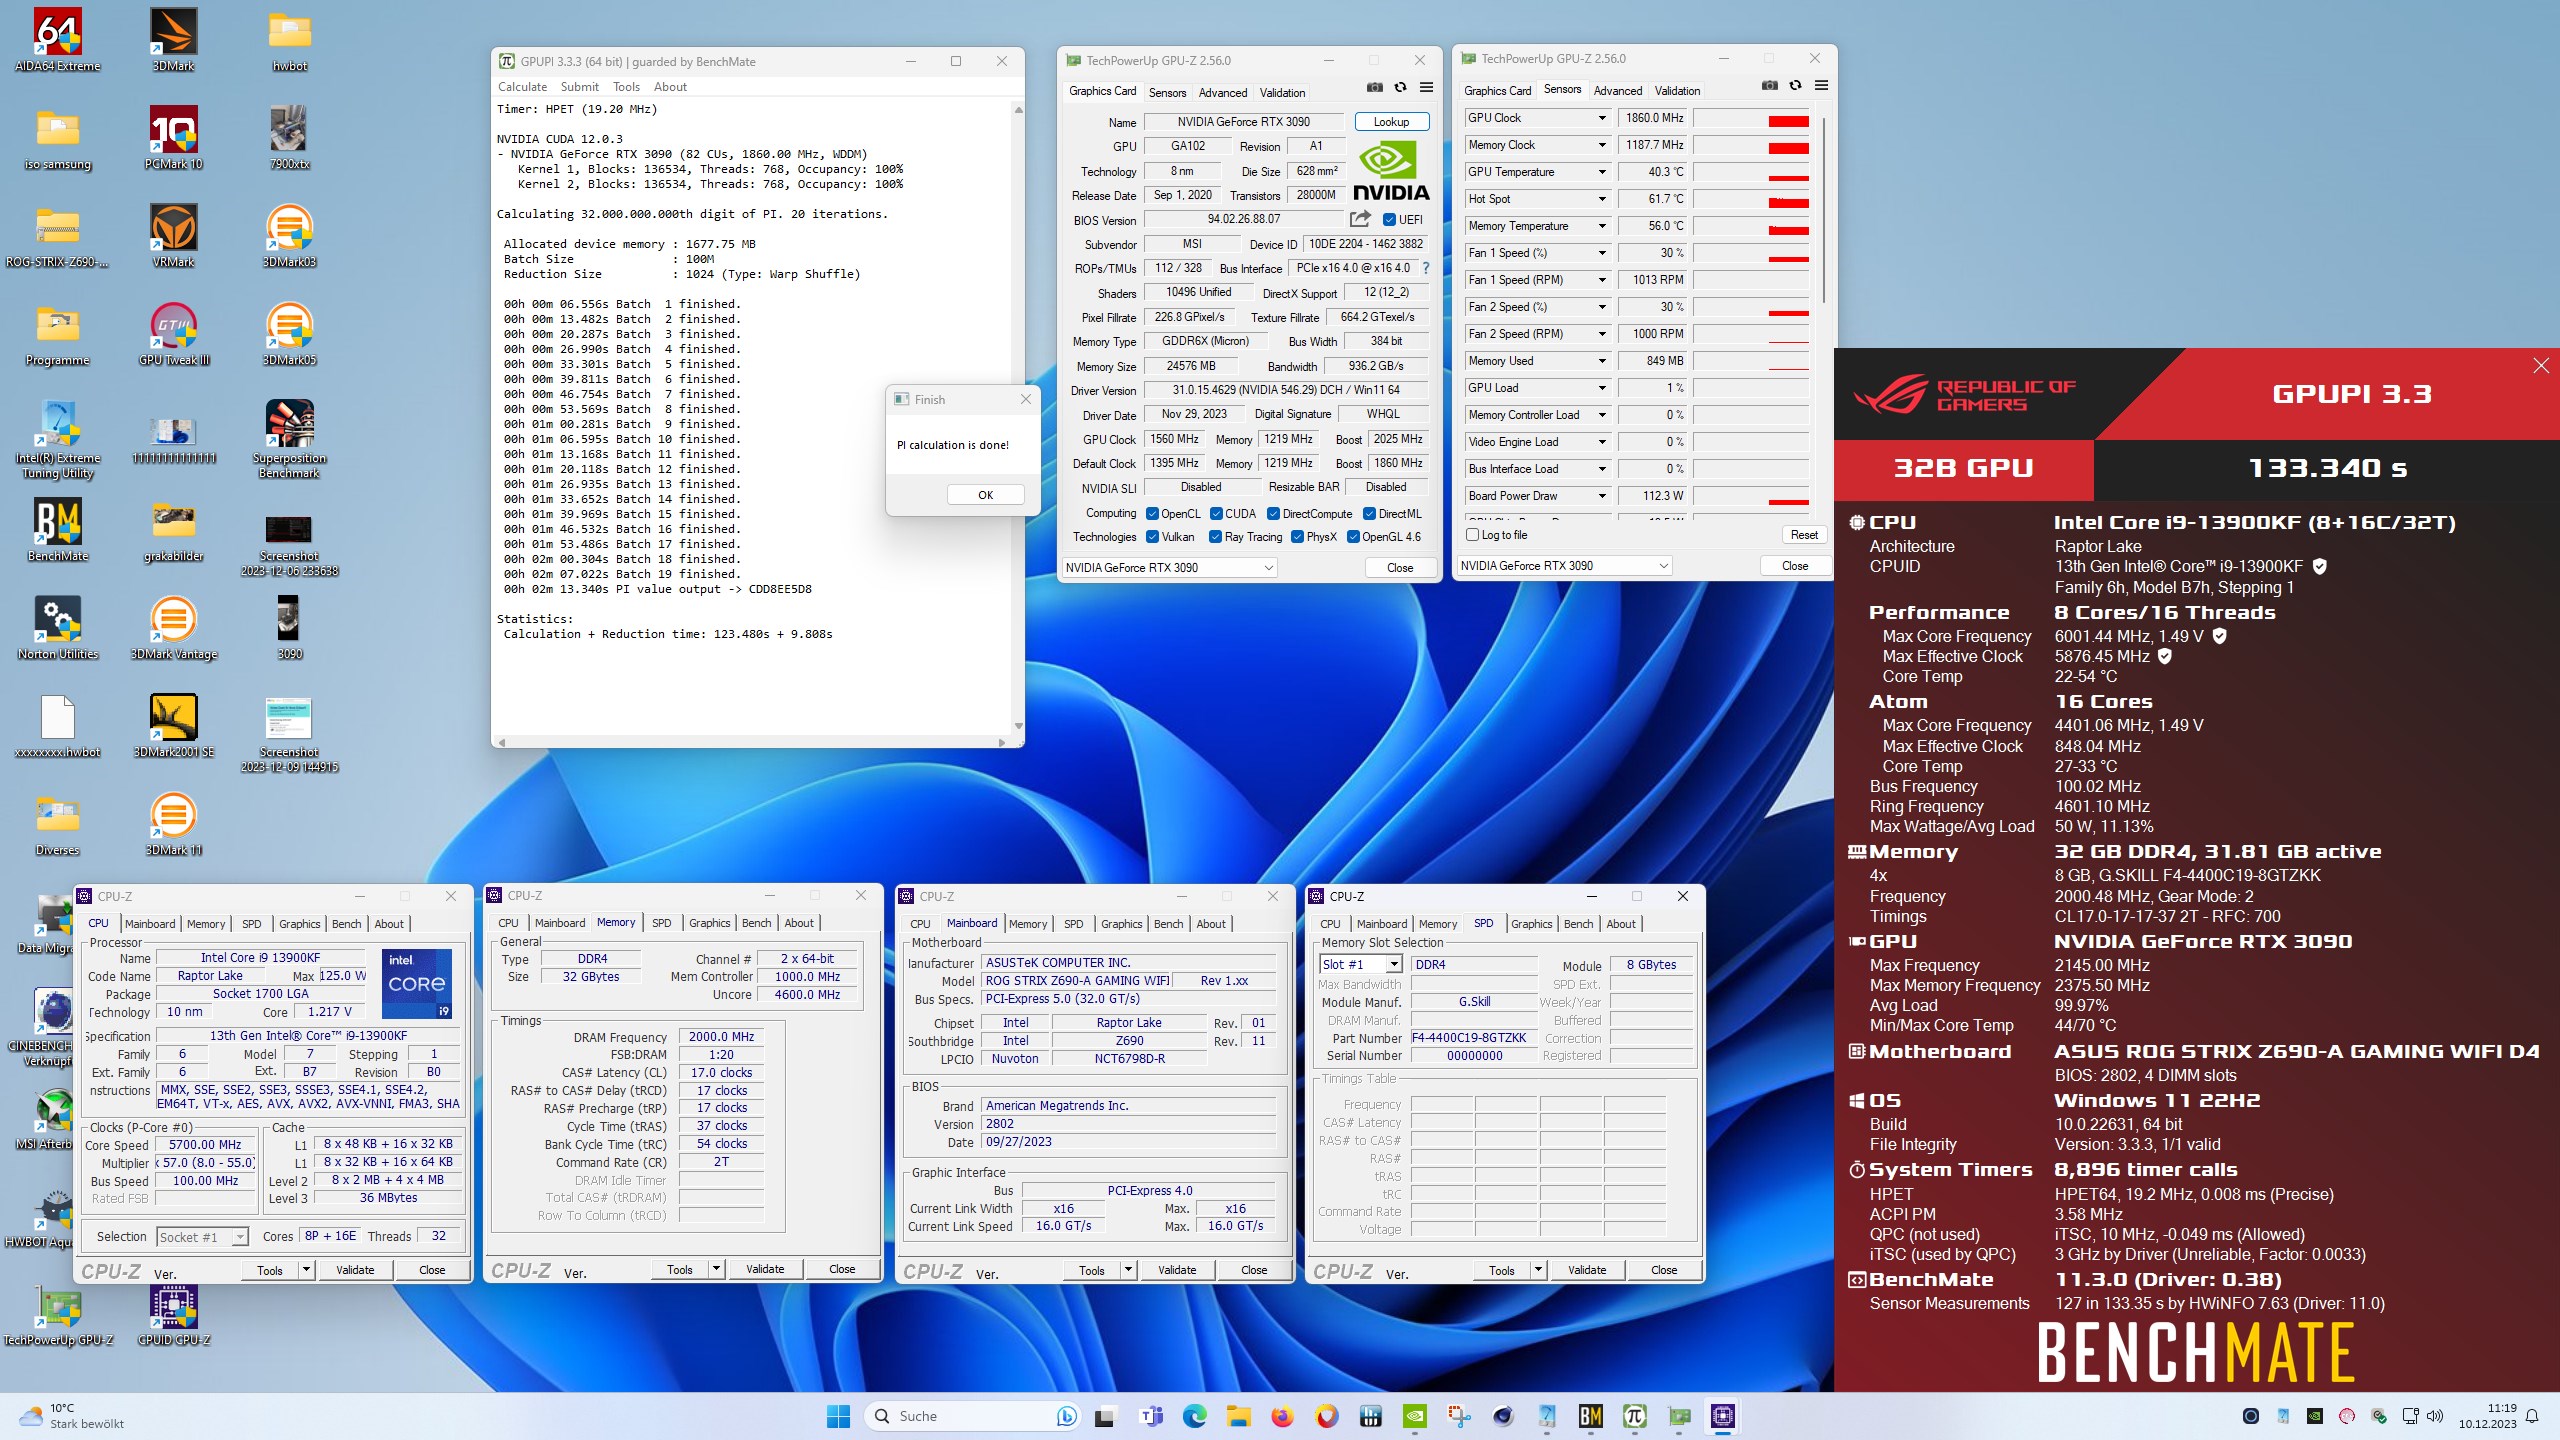The image size is (2560, 1440).
Task: Toggle DirectML checkbox in GPU-Z
Action: coord(1369,514)
